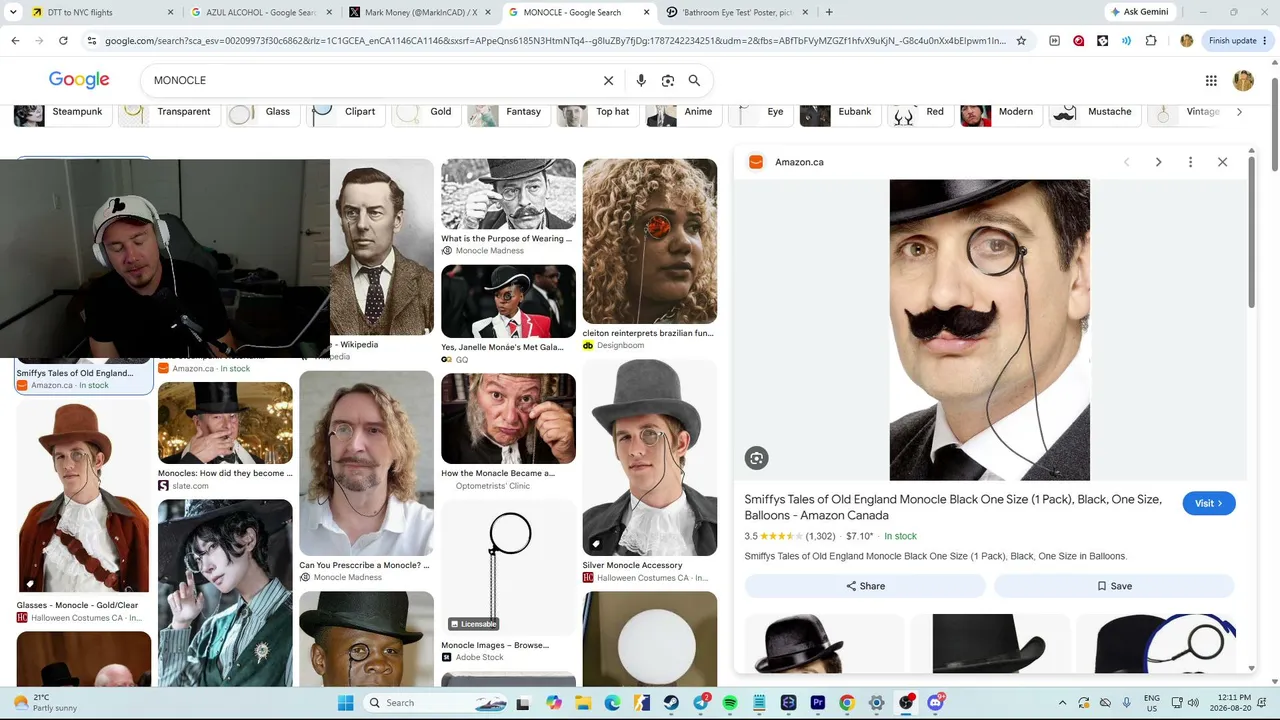
Task: Filter images by the Steampunk chip
Action: (x=61, y=112)
